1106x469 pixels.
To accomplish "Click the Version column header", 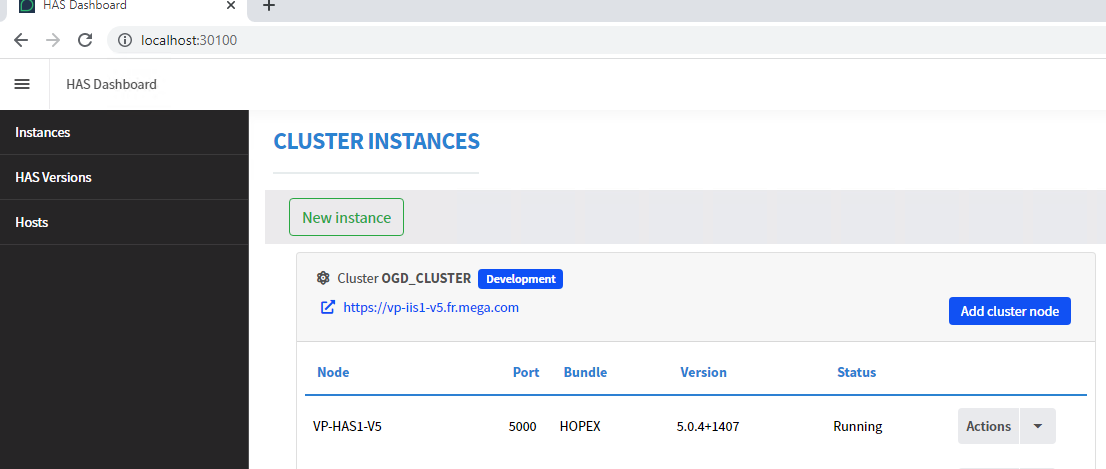I will (x=703, y=372).
